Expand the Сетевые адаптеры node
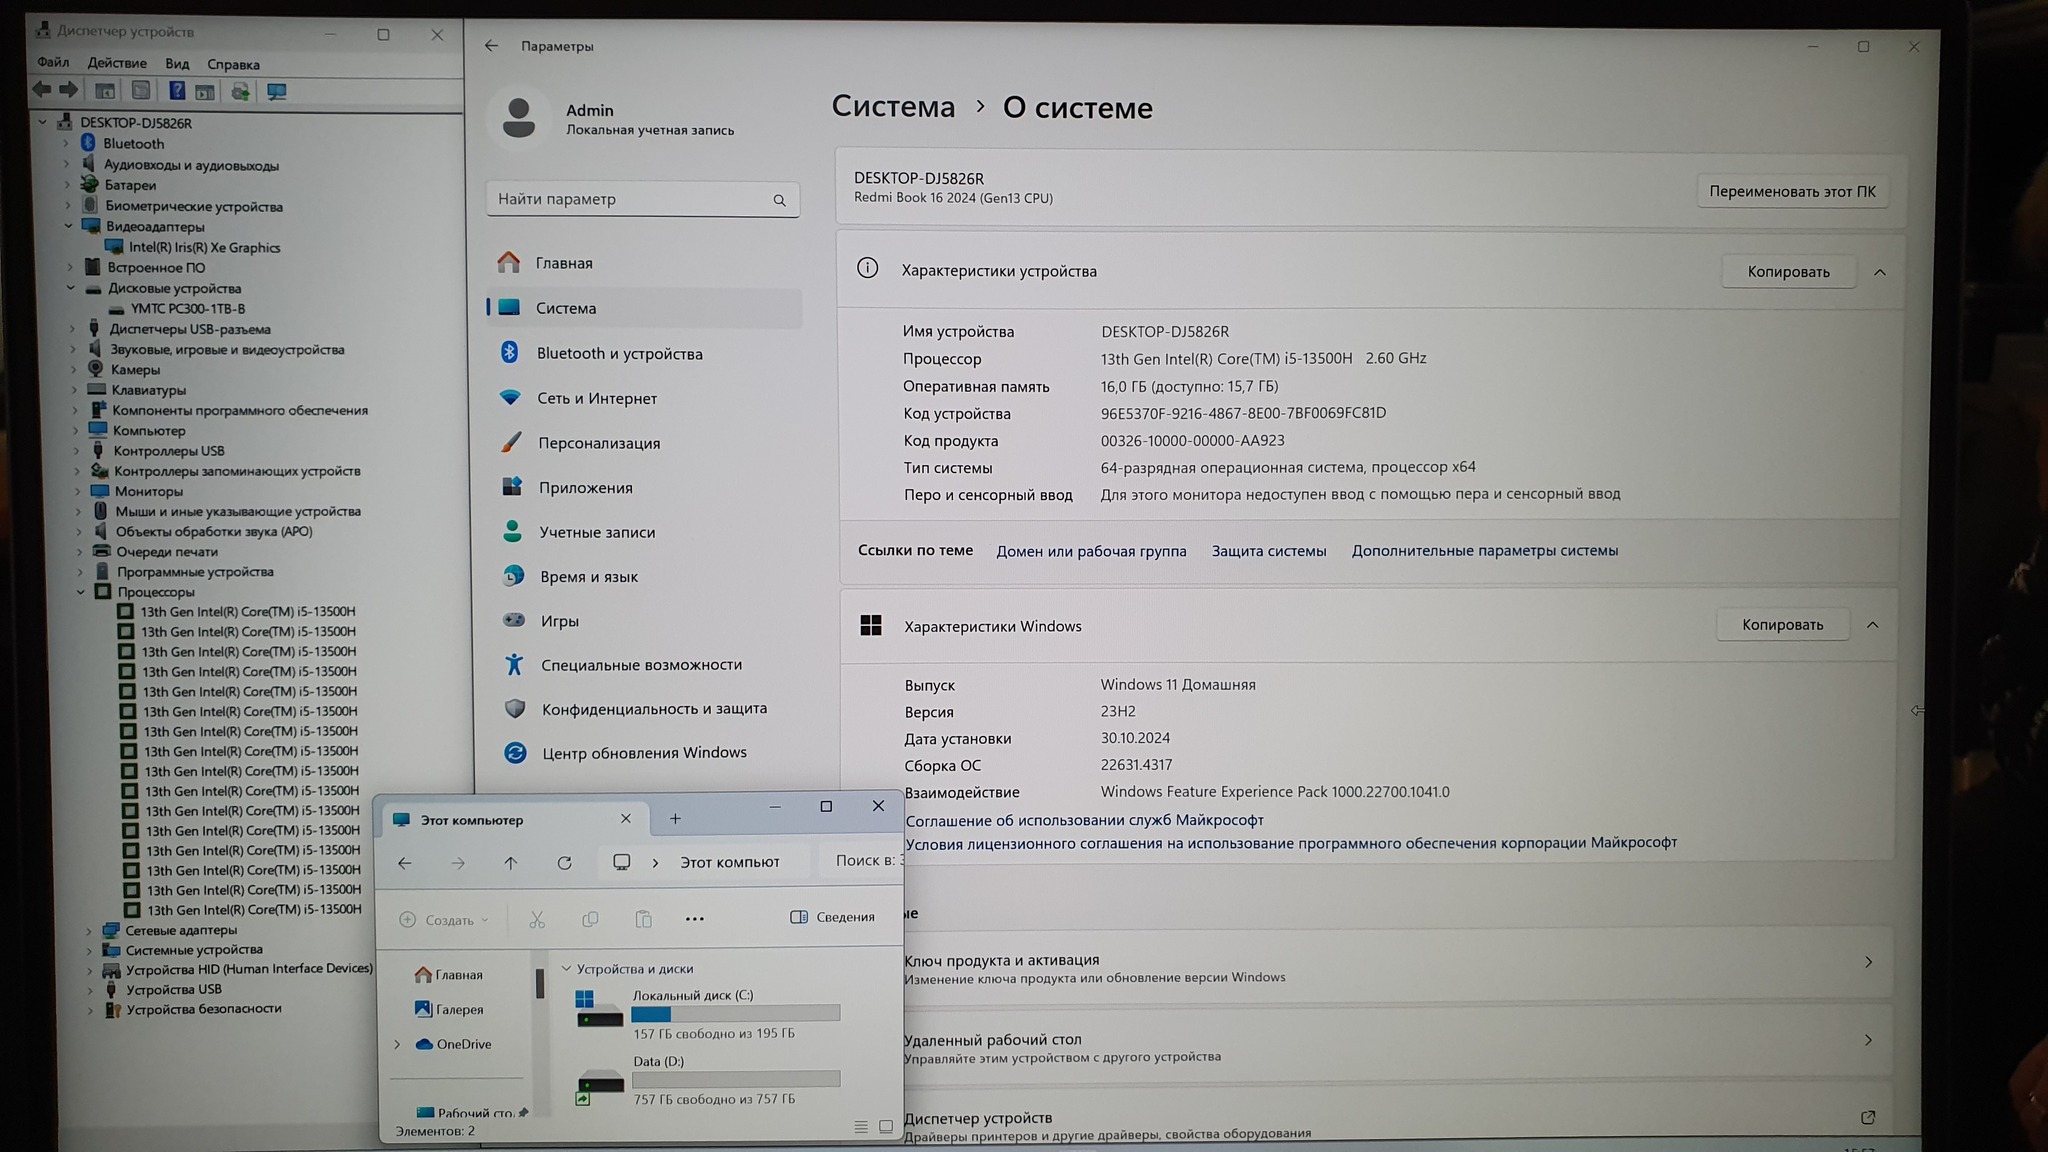The image size is (2048, 1152). click(89, 930)
